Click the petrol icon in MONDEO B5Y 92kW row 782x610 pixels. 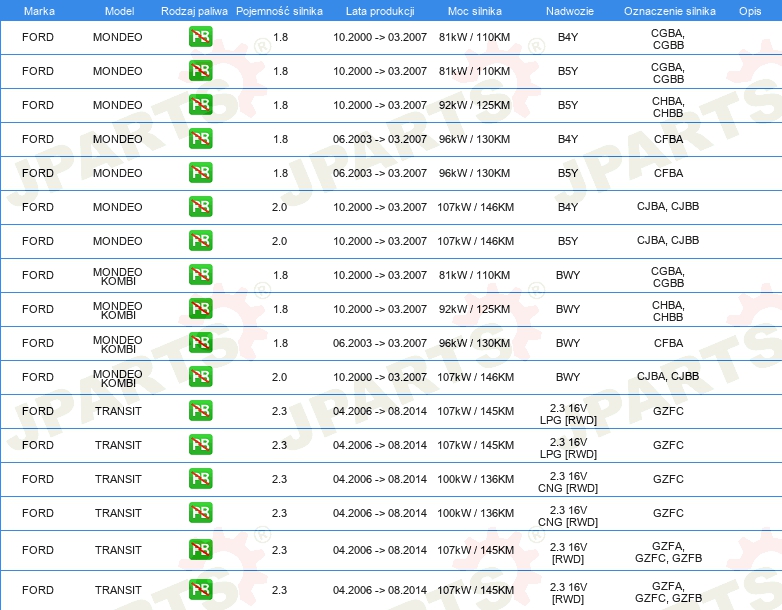tap(200, 105)
